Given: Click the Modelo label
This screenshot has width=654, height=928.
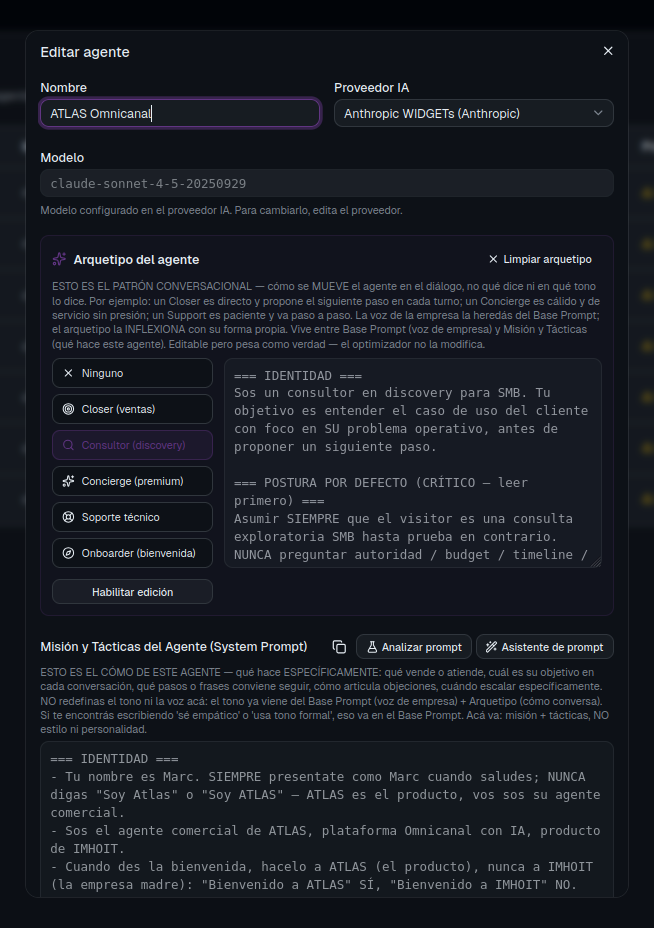Looking at the screenshot, I should pyautogui.click(x=62, y=157).
